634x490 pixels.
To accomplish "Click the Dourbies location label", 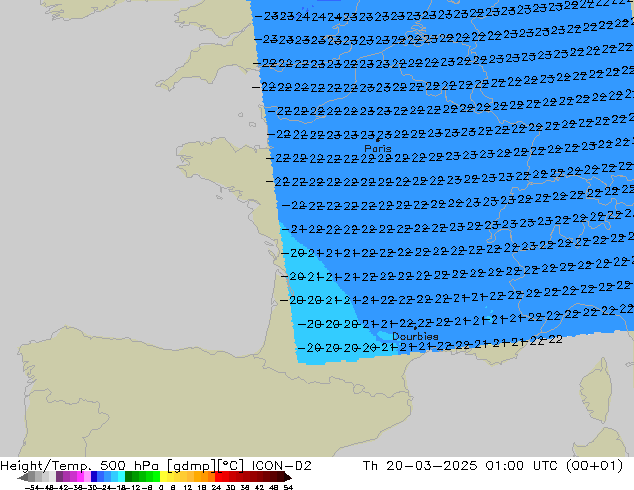I will [x=415, y=336].
